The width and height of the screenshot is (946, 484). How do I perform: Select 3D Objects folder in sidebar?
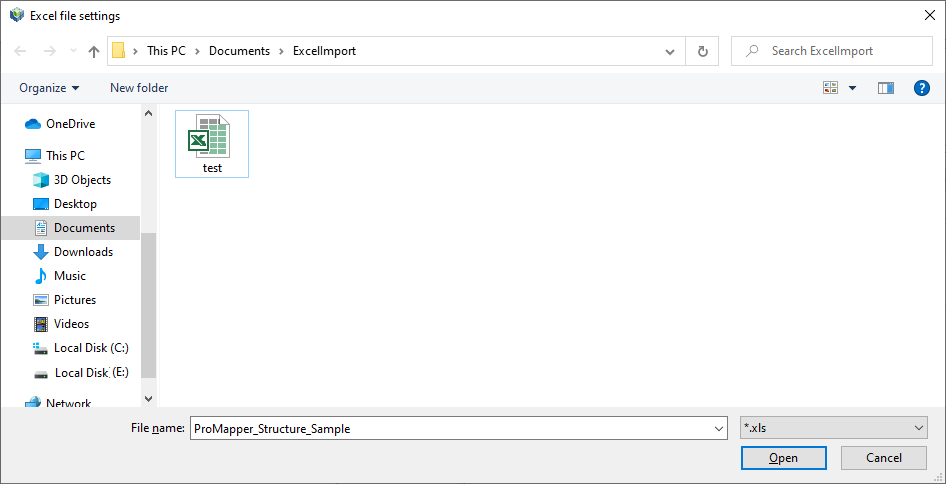pos(82,180)
